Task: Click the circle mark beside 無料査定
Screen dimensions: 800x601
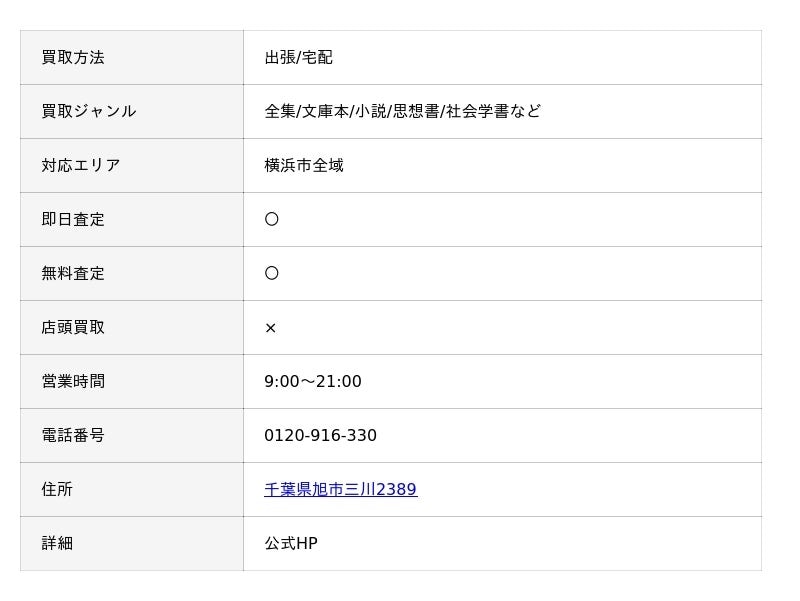Action: point(271,273)
